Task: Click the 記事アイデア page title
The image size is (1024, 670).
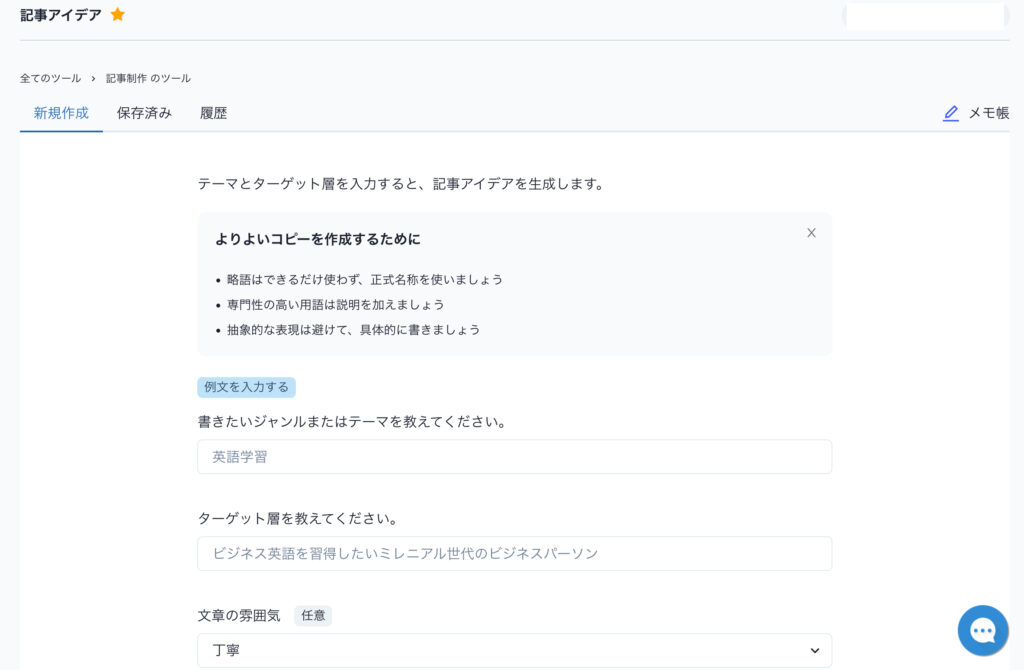Action: tap(61, 15)
